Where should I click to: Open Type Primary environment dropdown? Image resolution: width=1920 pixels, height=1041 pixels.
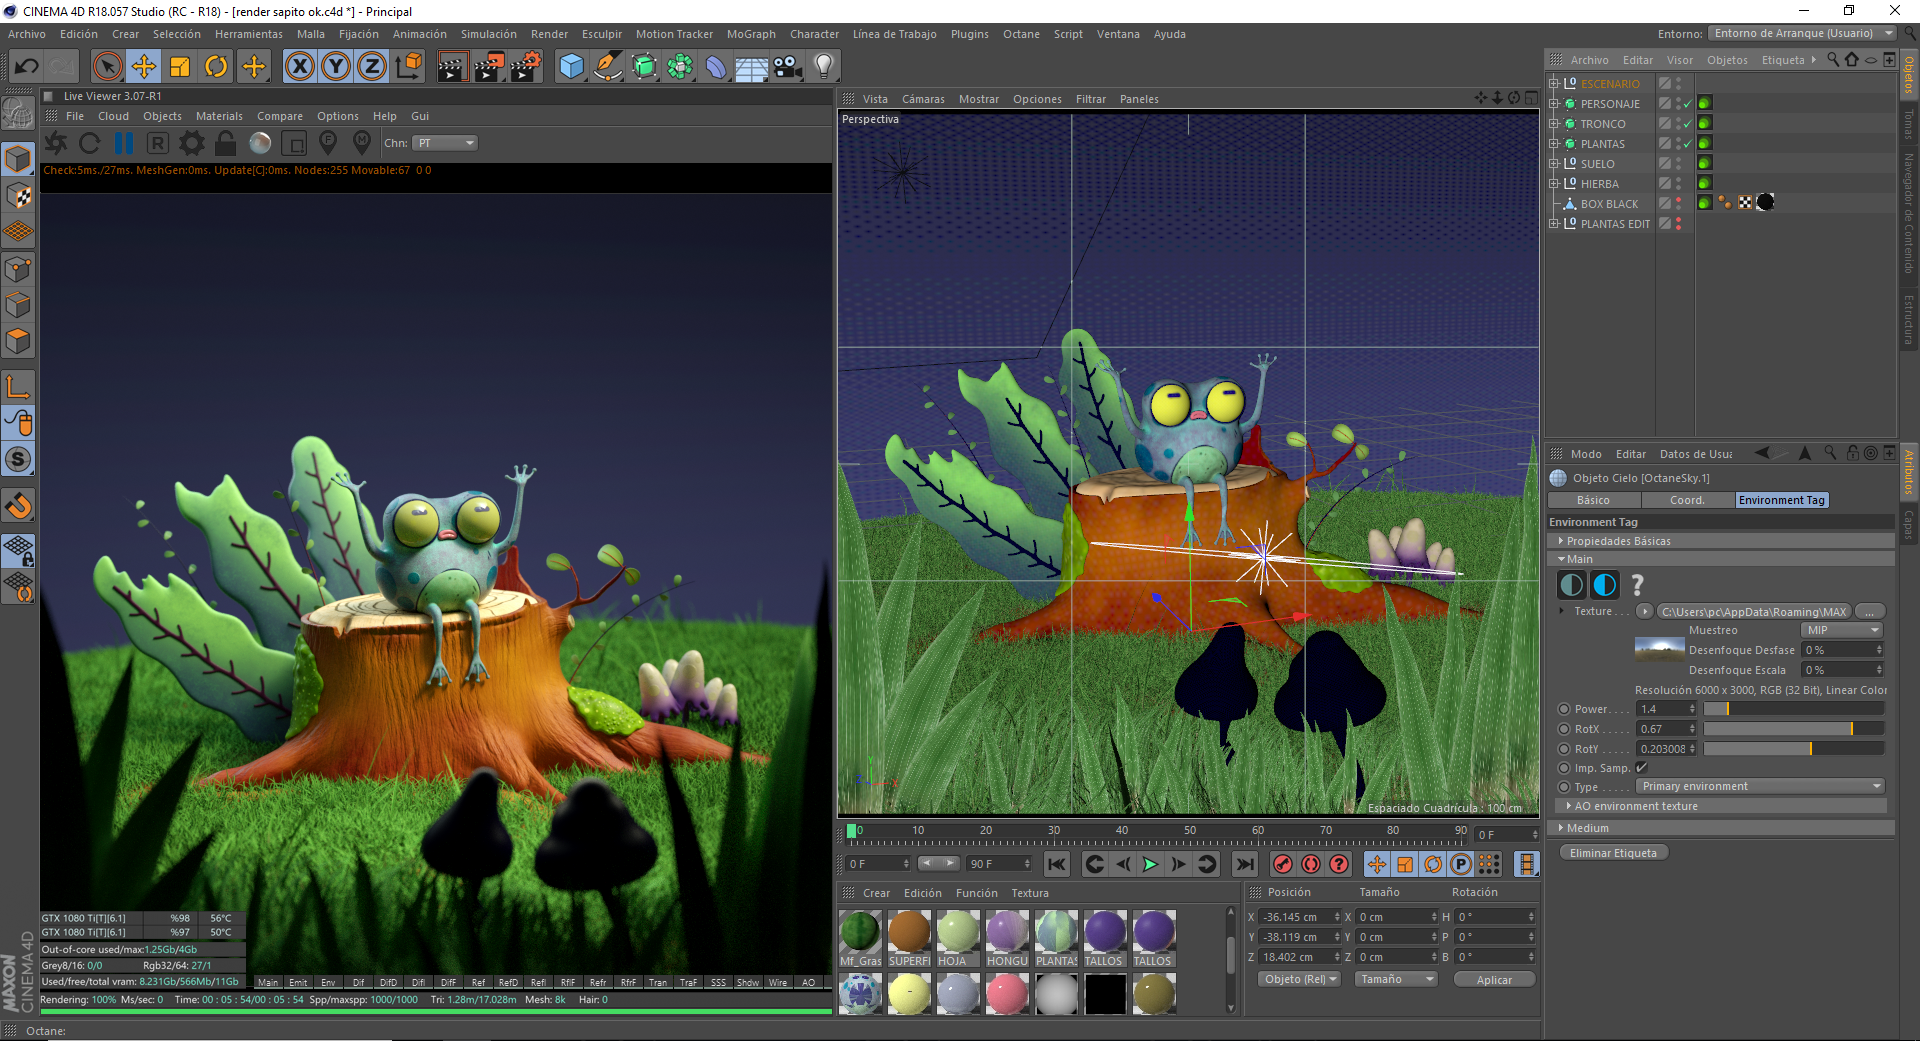(x=1760, y=786)
